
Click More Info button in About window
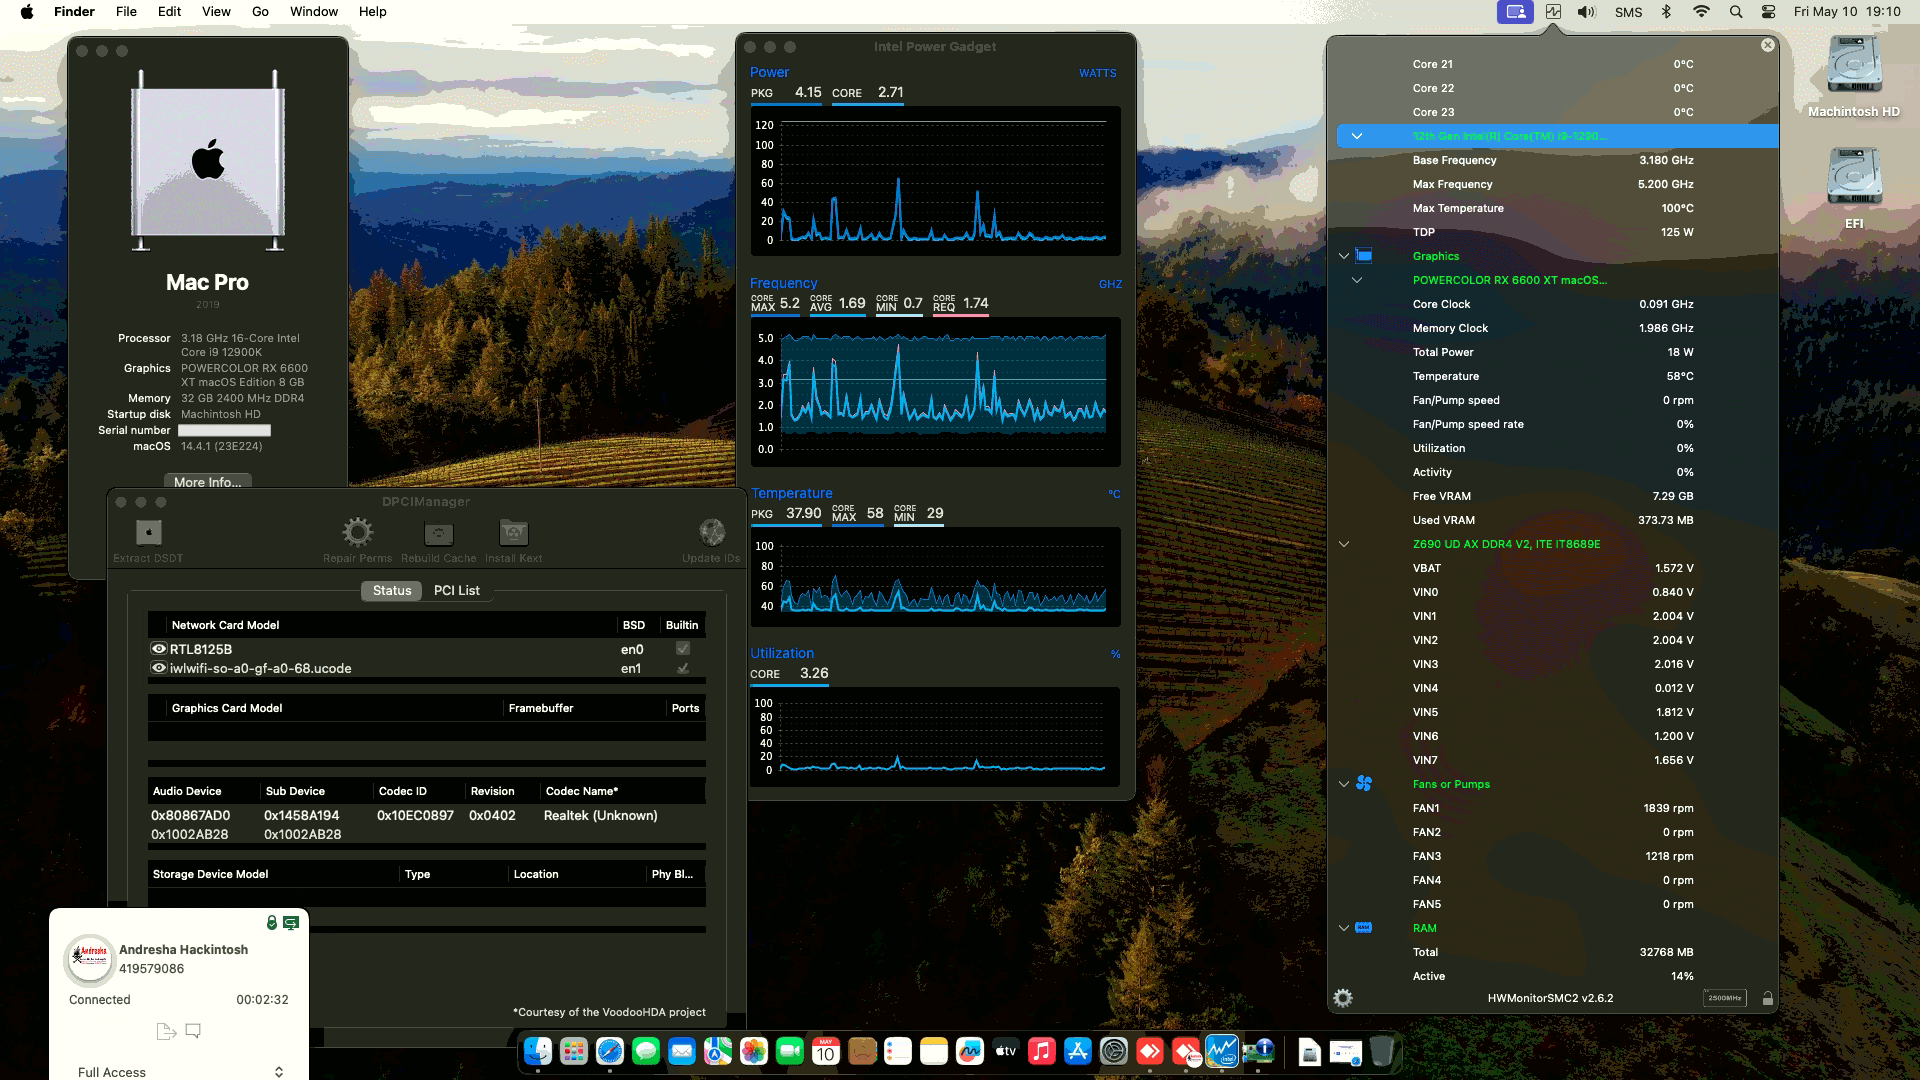click(208, 481)
